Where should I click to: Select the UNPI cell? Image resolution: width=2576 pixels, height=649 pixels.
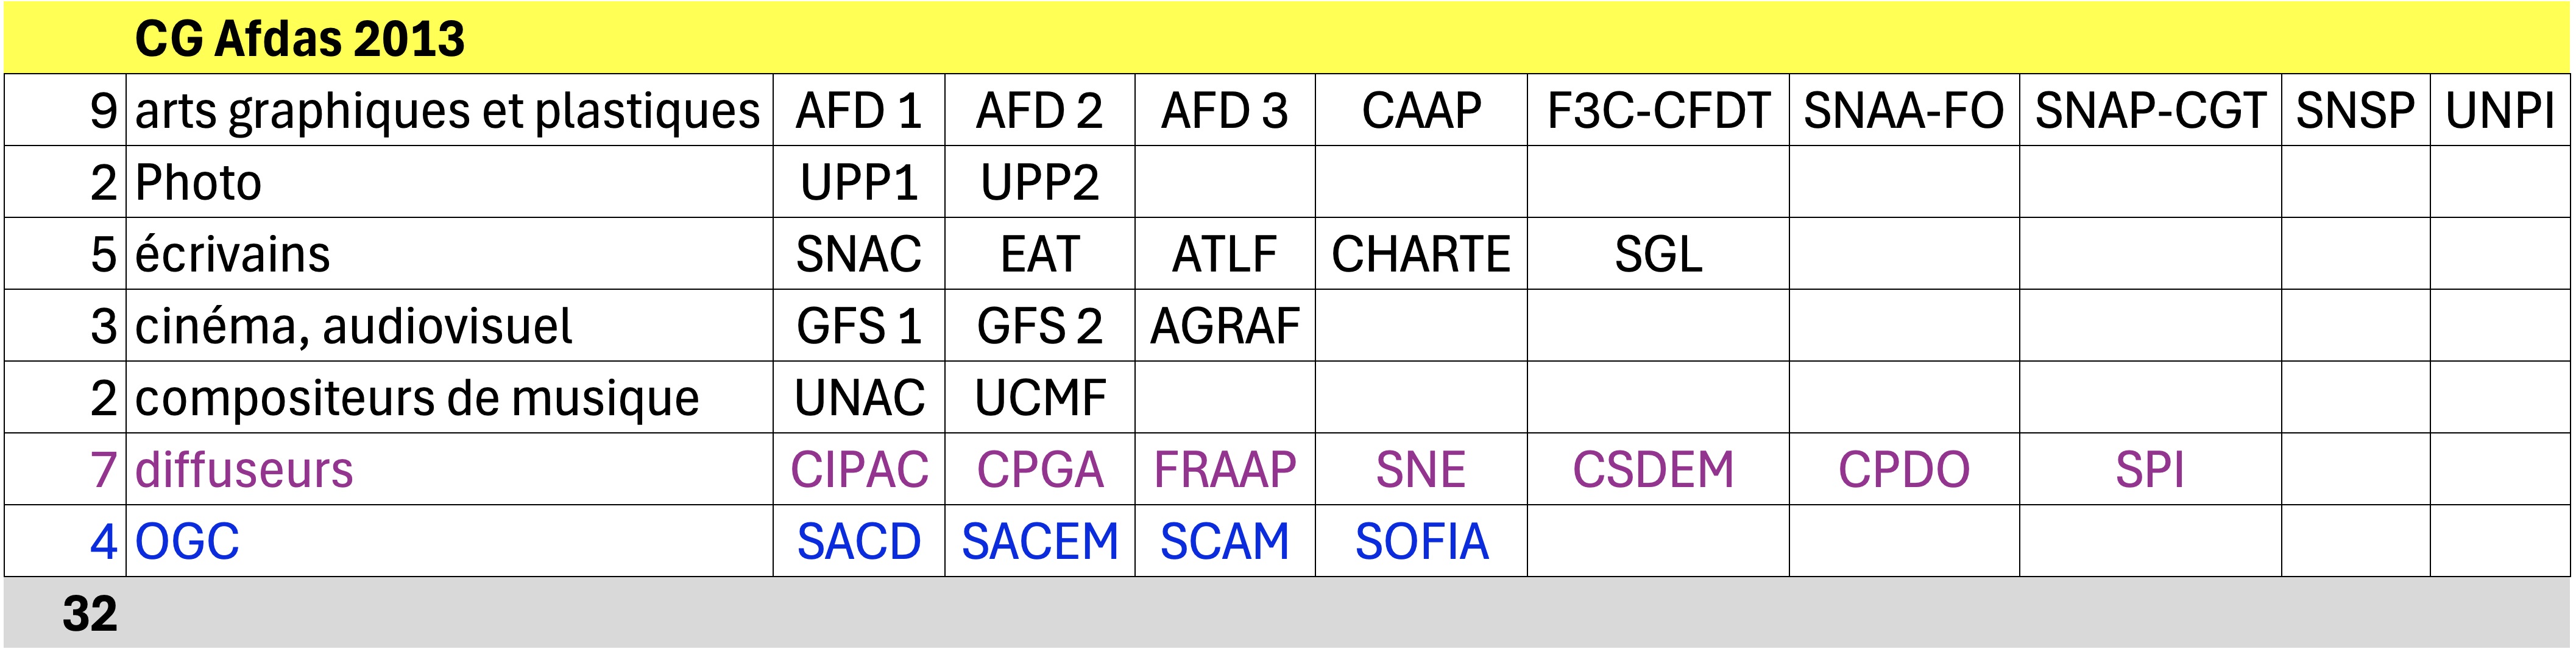[x=2499, y=111]
